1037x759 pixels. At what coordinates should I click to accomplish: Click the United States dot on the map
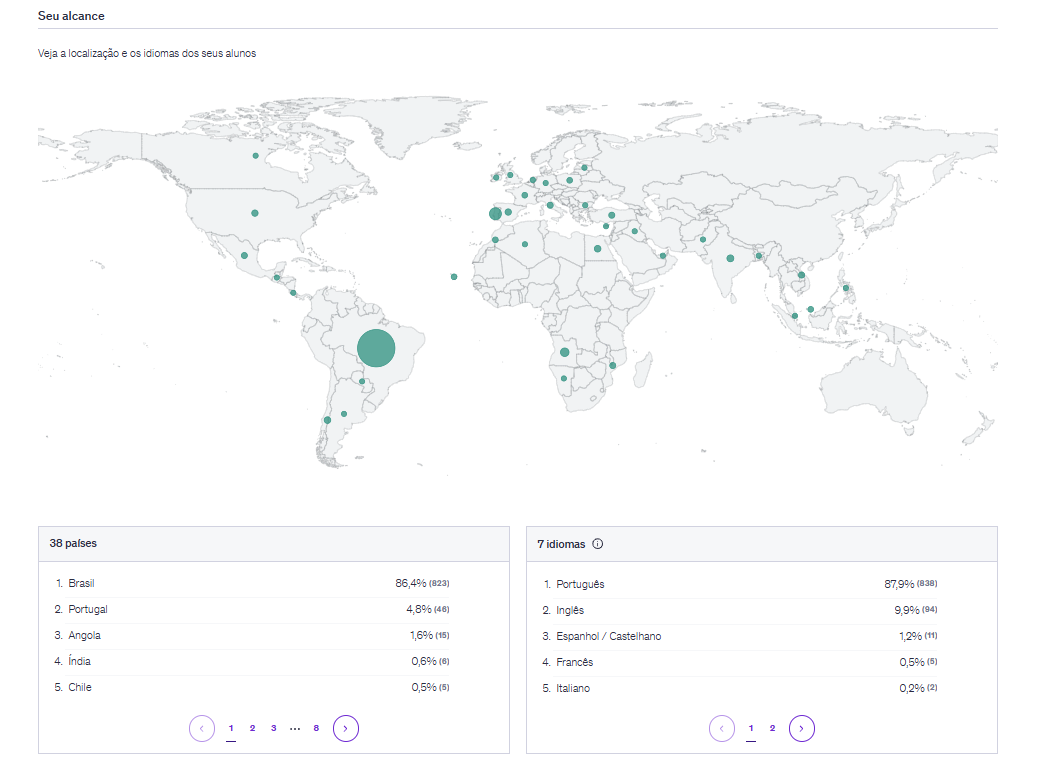click(255, 213)
